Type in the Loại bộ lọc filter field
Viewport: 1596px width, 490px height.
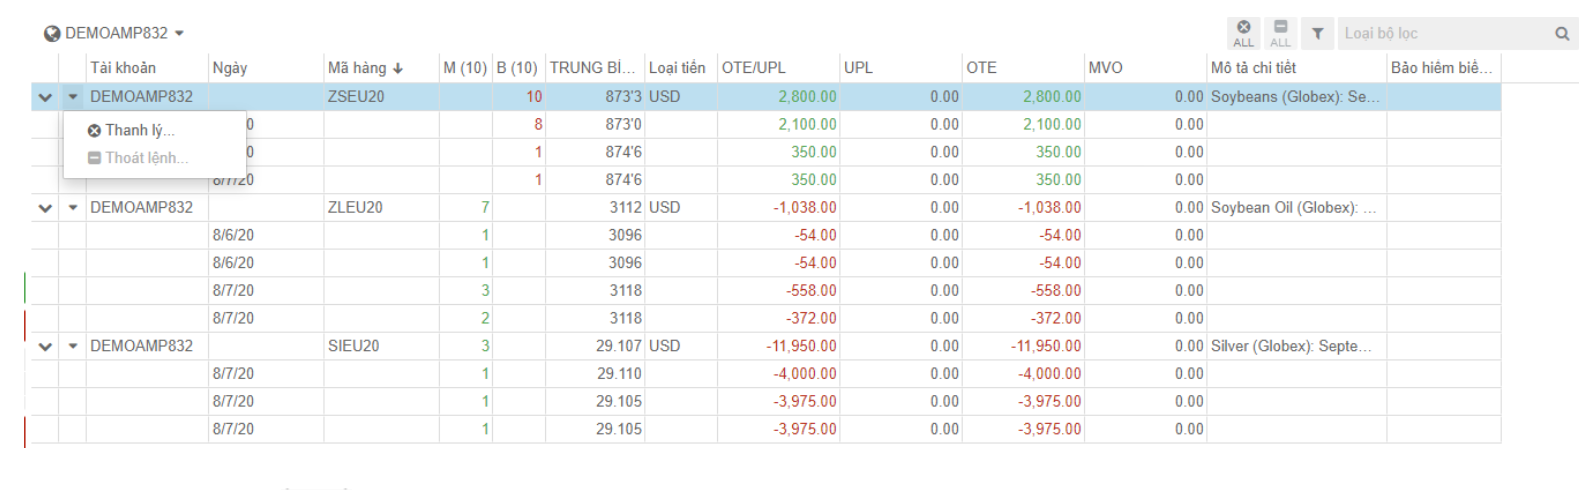(1440, 33)
